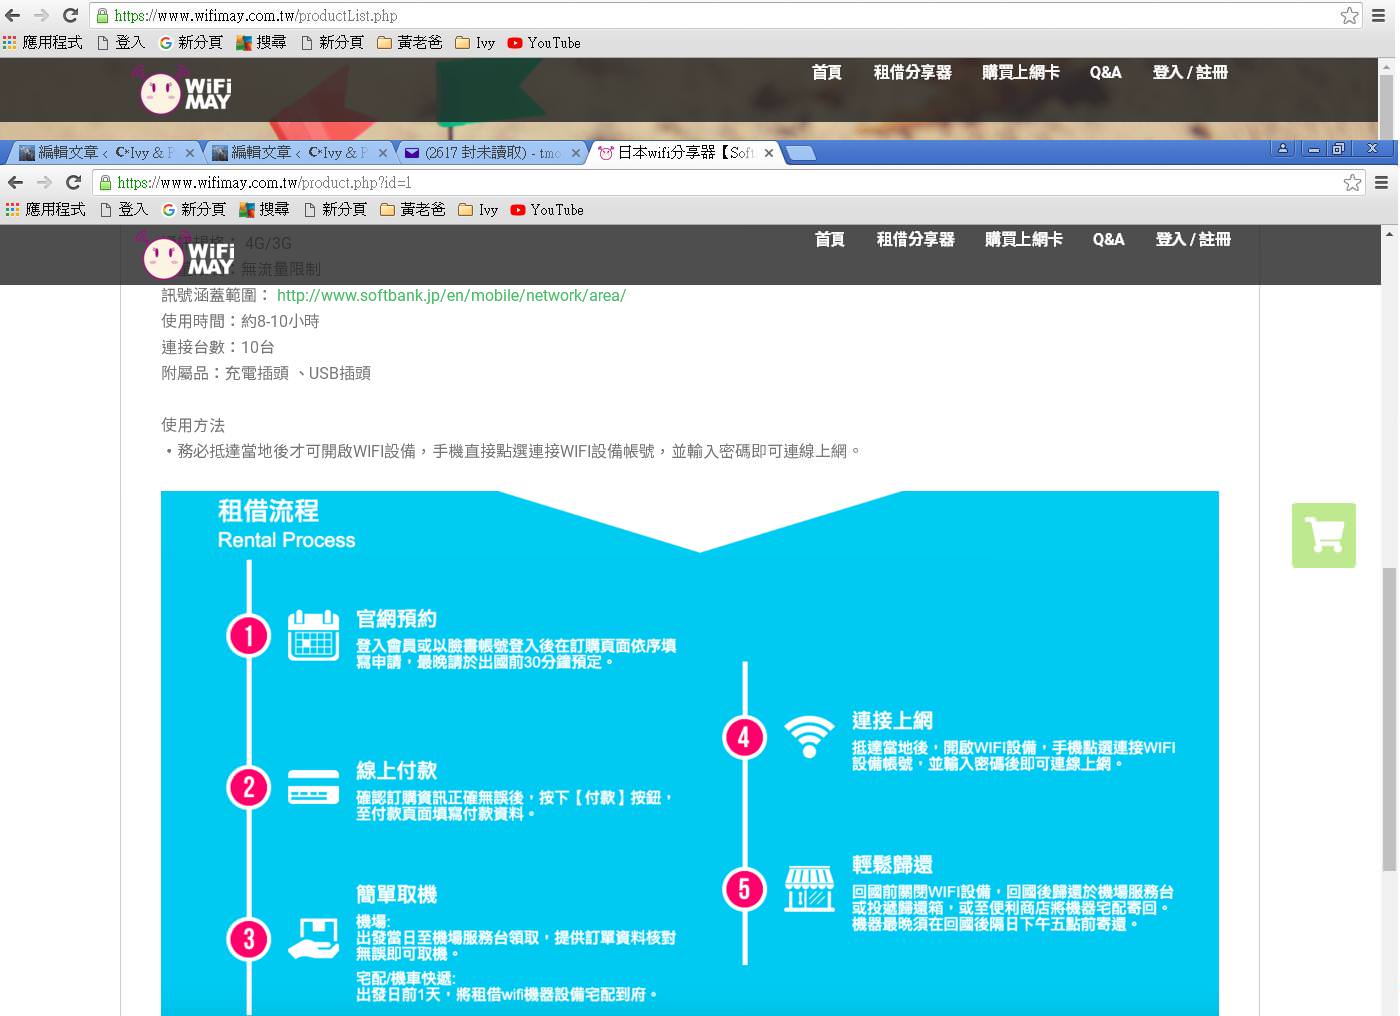Open Q&A menu in rear window
Image resolution: width=1400 pixels, height=1016 pixels.
[x=1106, y=72]
